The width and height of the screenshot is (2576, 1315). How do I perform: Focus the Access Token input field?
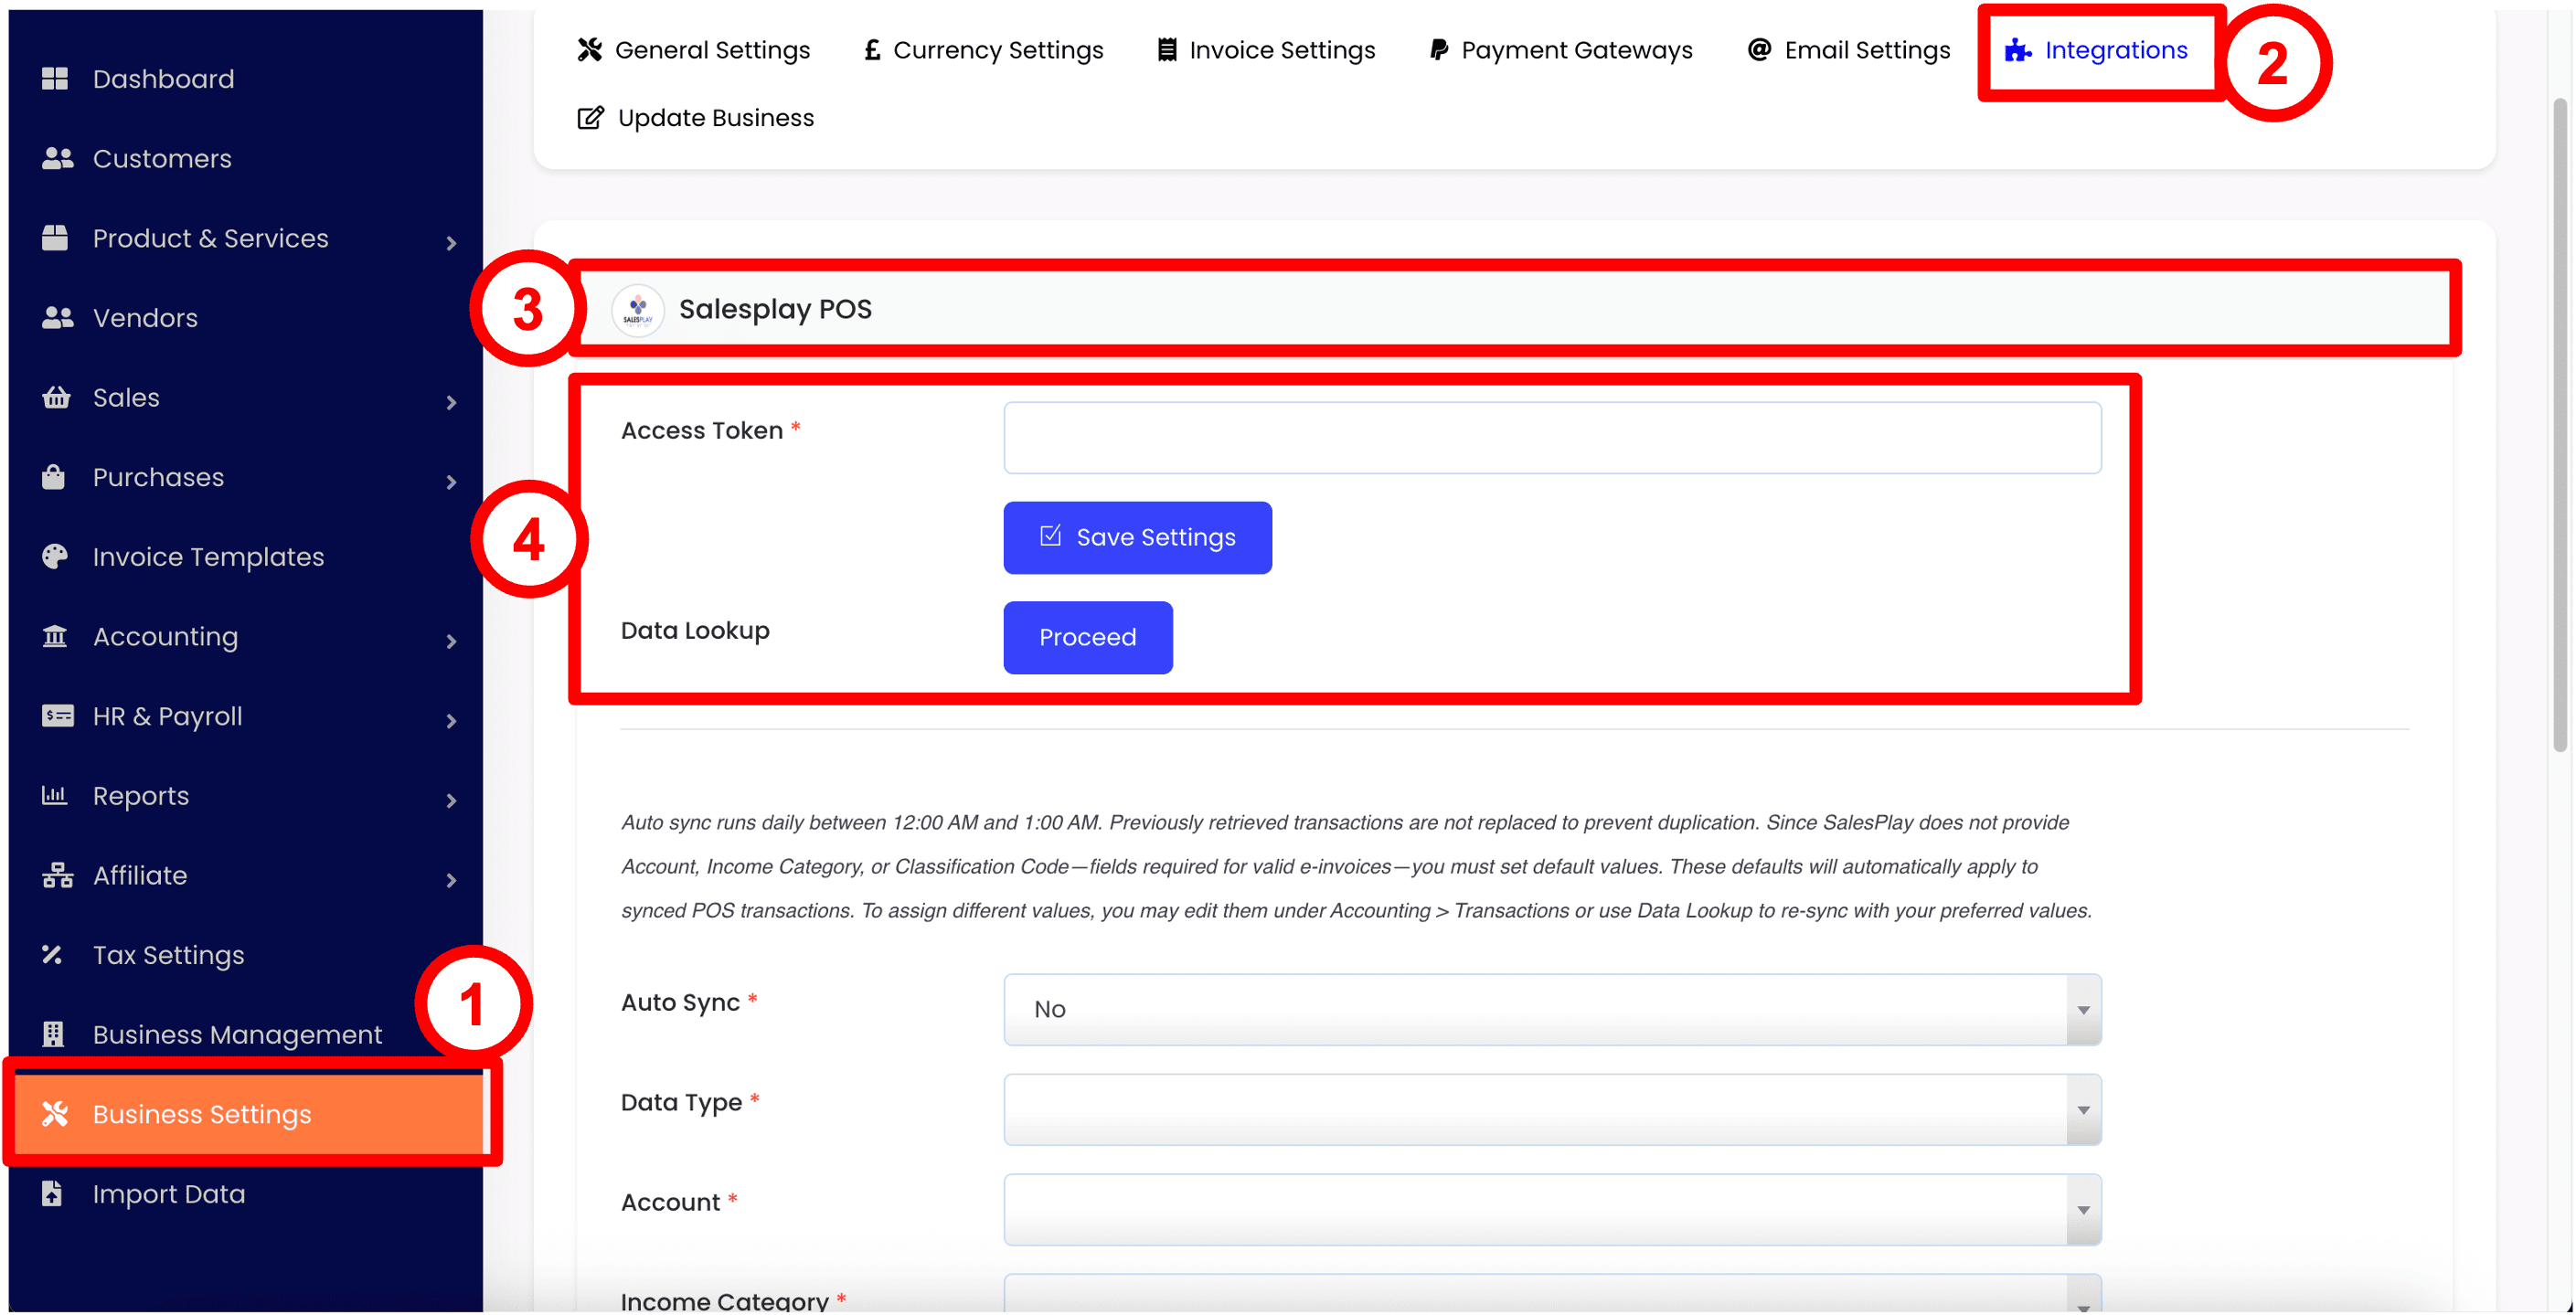1551,438
